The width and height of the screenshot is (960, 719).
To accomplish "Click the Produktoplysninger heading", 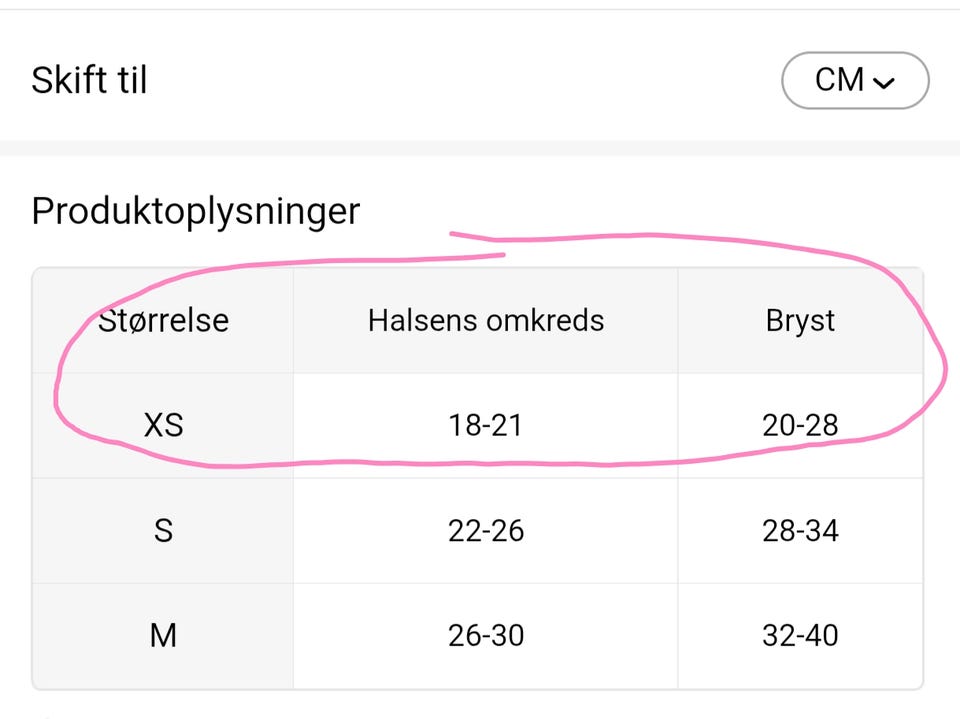I will (x=195, y=211).
